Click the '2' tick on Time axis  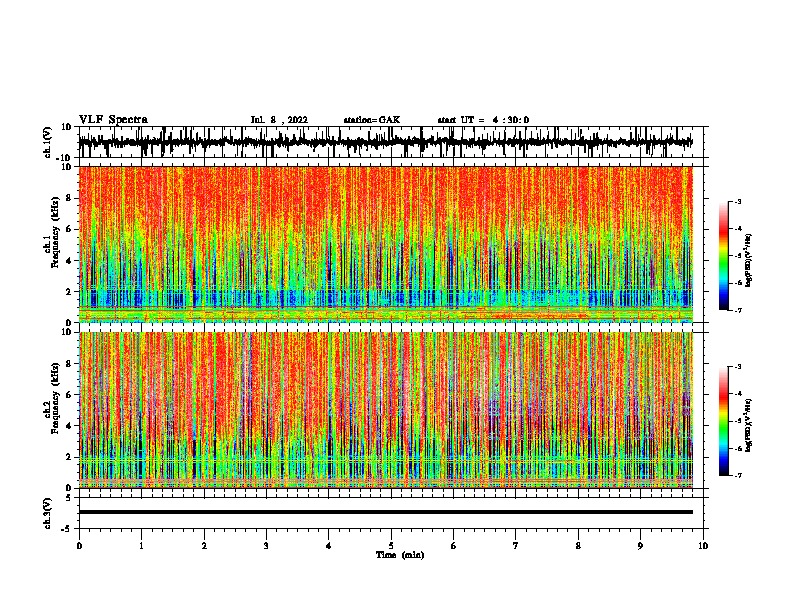tap(204, 546)
